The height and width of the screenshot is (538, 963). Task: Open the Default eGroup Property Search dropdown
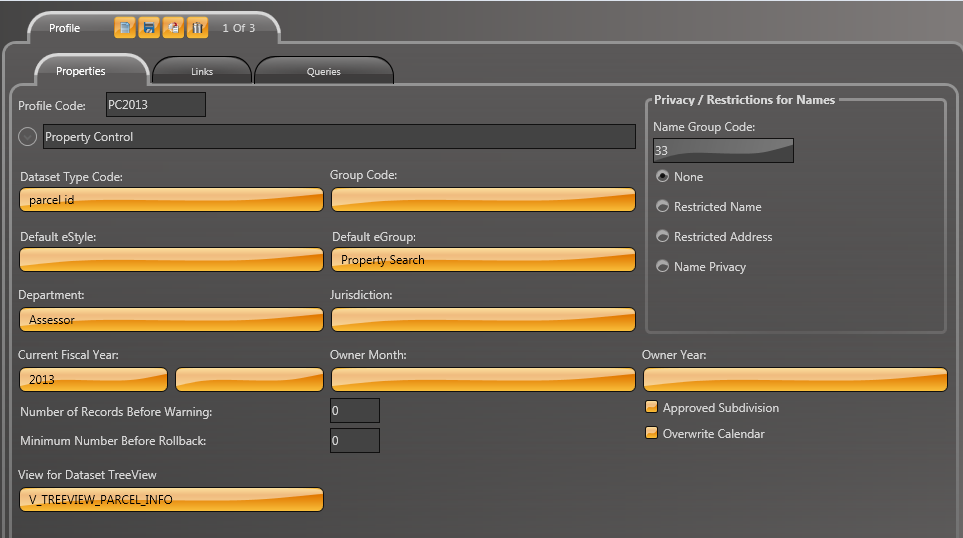[x=483, y=260]
